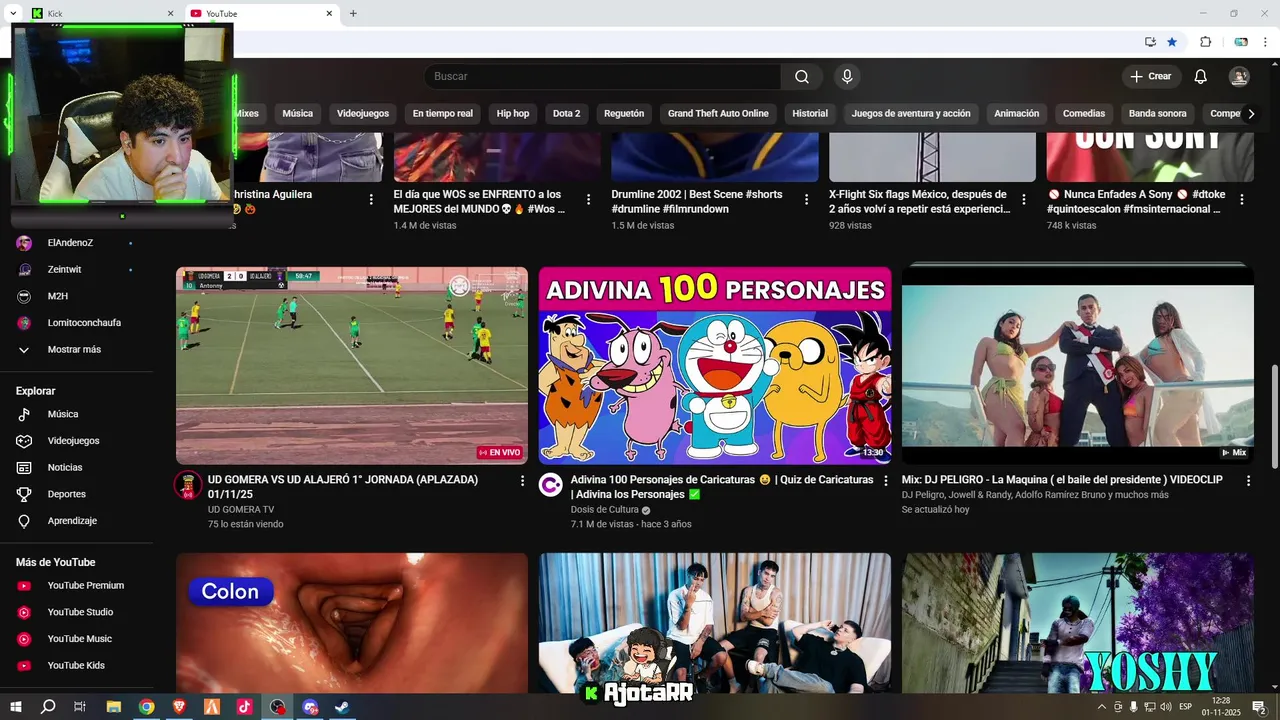The height and width of the screenshot is (720, 1280).
Task: Open the UD GOMERA TV channel link
Action: tap(241, 510)
